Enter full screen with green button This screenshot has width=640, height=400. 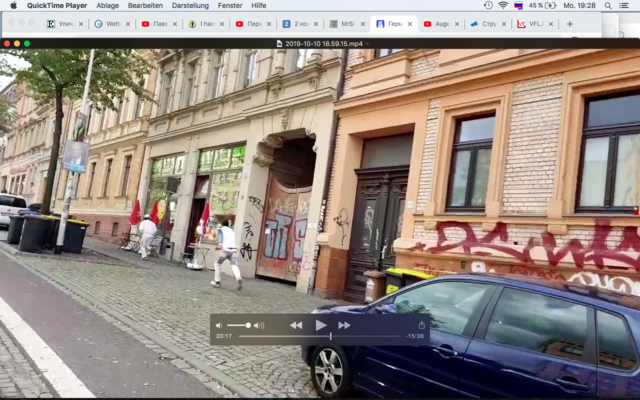(27, 43)
